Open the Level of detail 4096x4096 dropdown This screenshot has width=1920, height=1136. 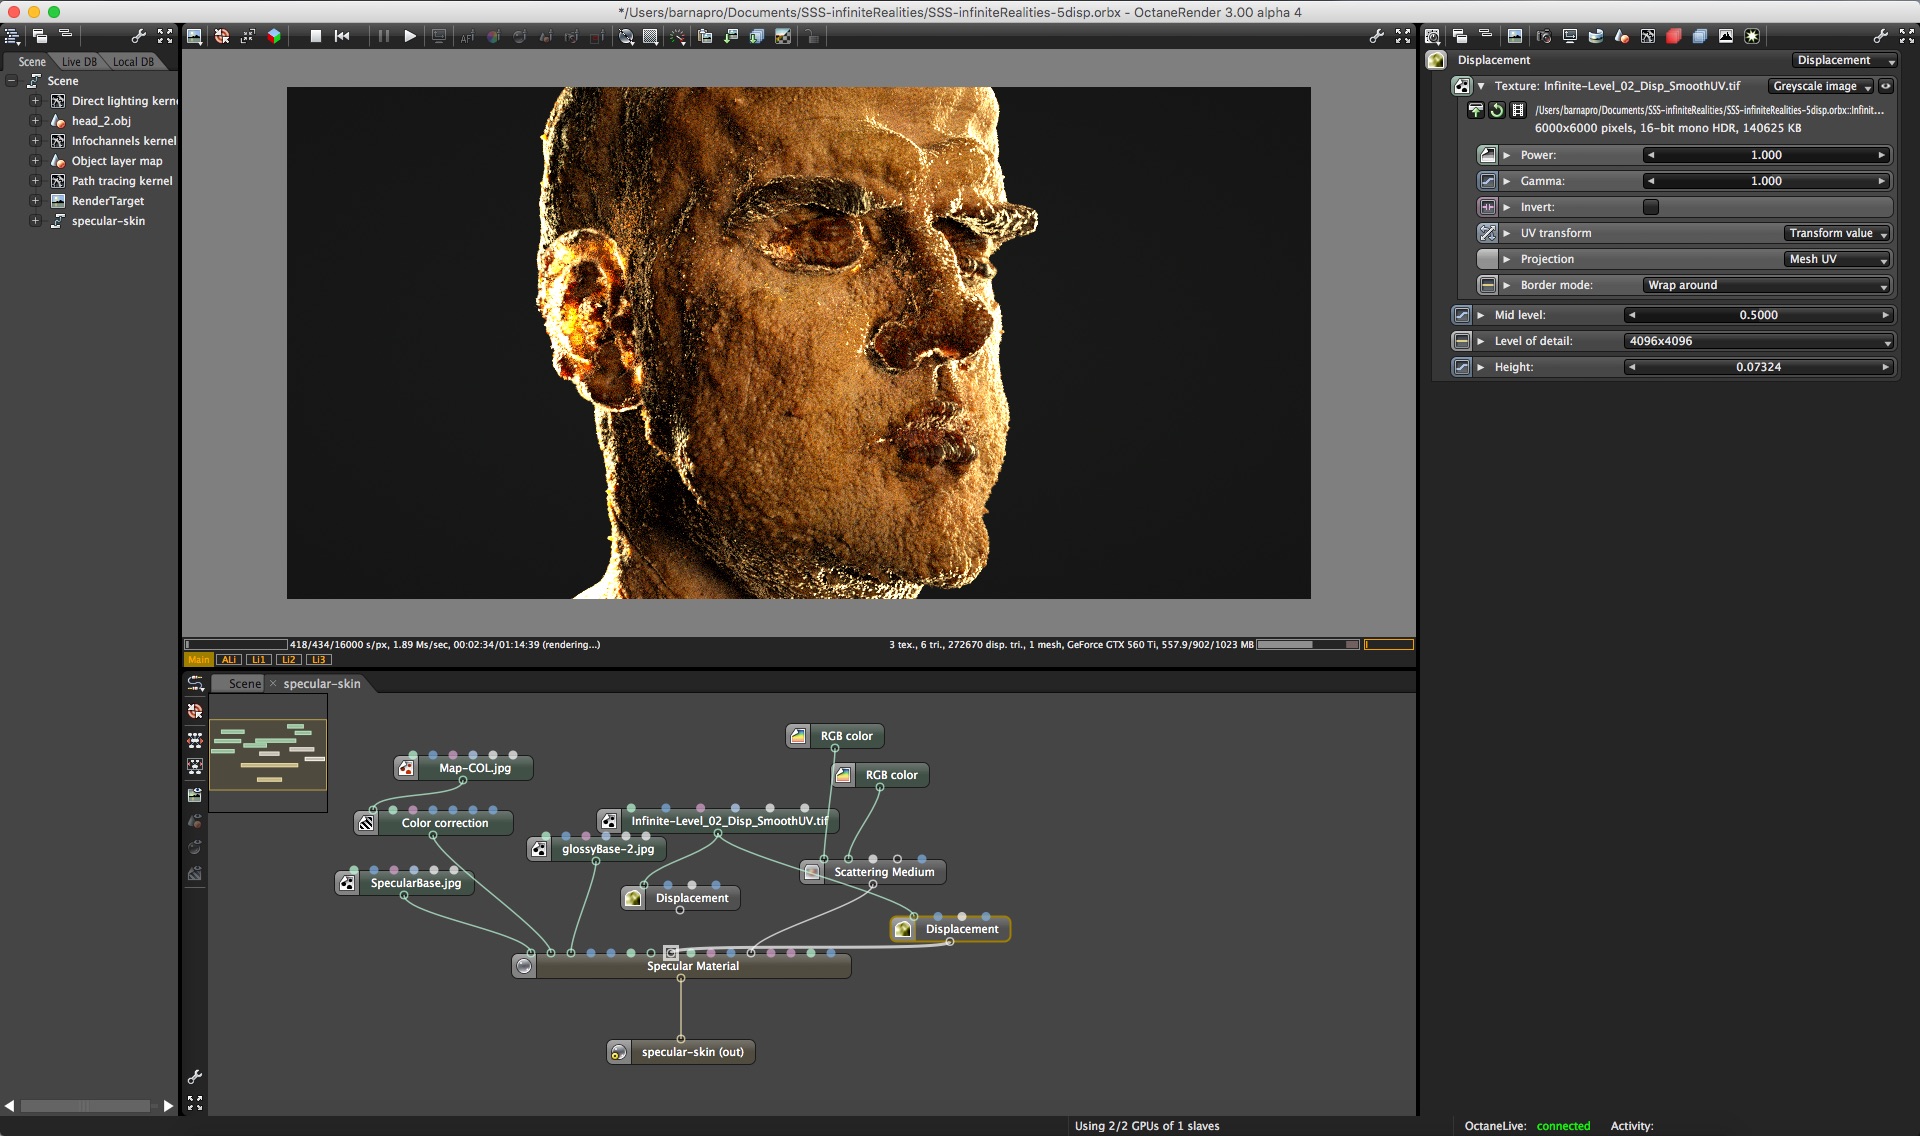[x=1759, y=341]
